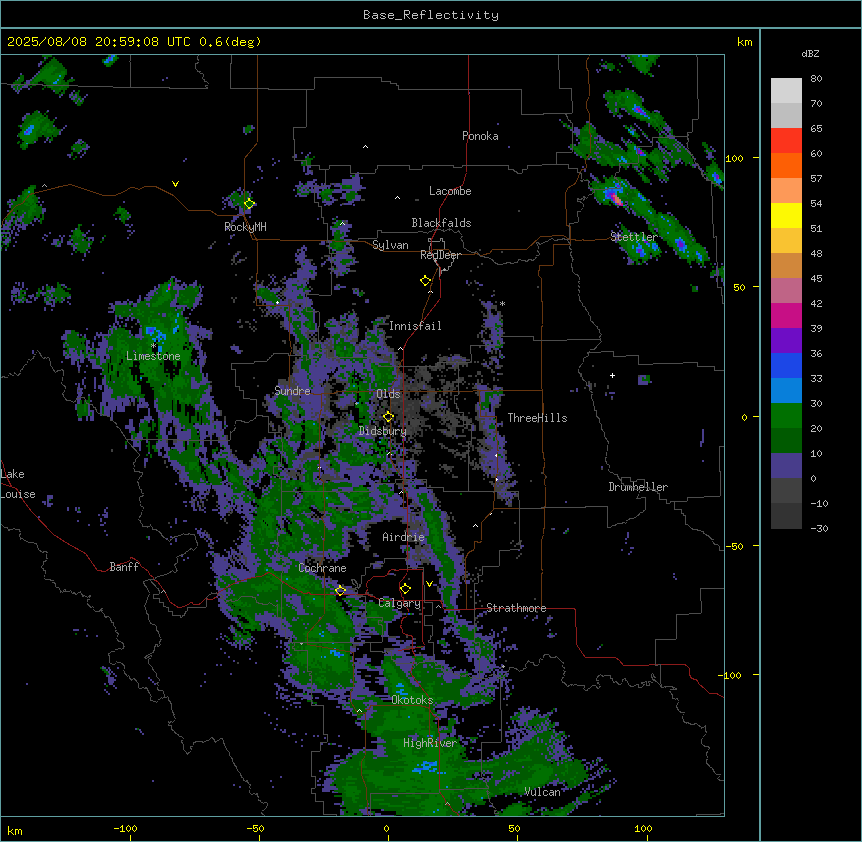Click the Limestone label
This screenshot has height=842, width=862.
[x=153, y=356]
